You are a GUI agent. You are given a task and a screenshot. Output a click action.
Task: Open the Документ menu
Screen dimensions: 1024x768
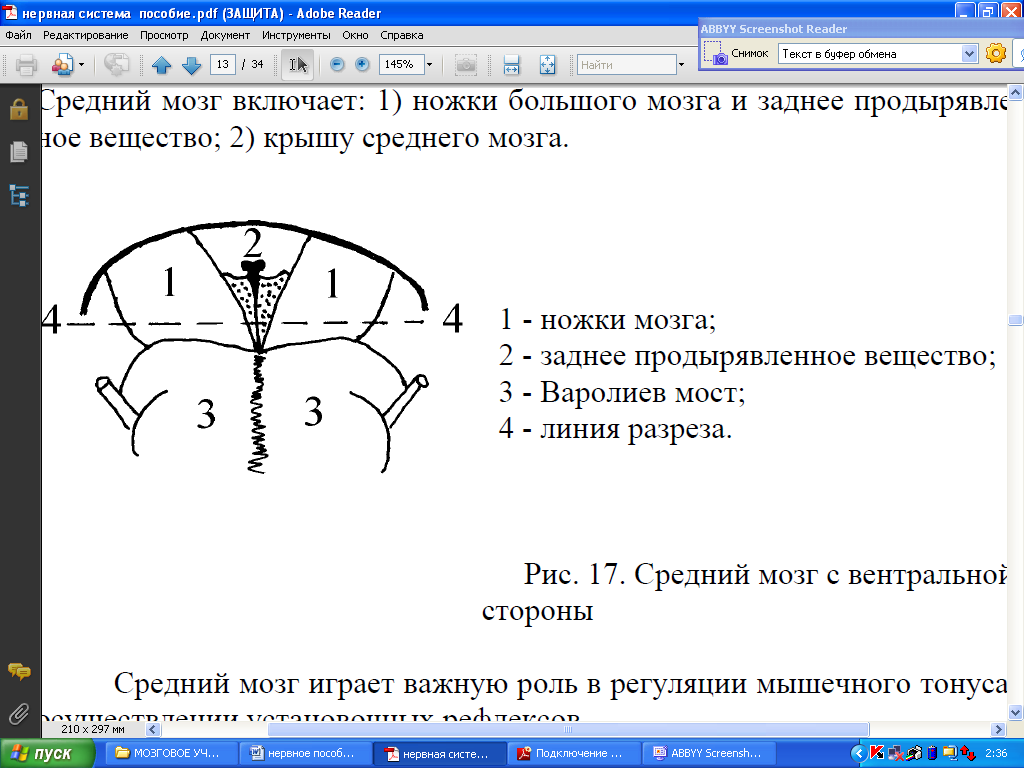225,35
